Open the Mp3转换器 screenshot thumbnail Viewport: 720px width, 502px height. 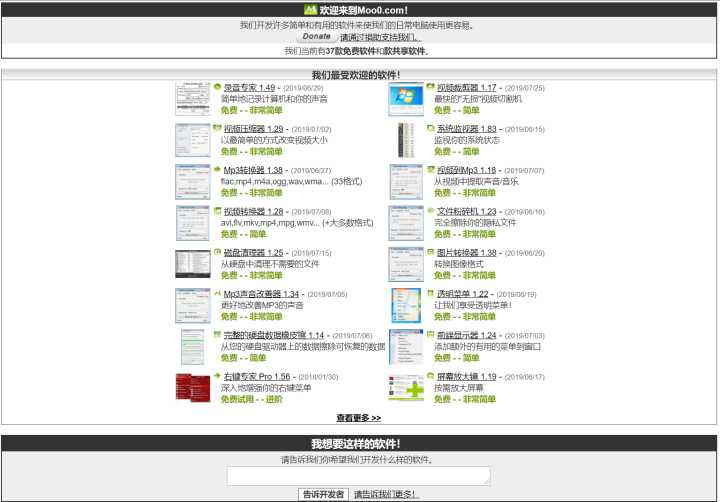pos(193,181)
